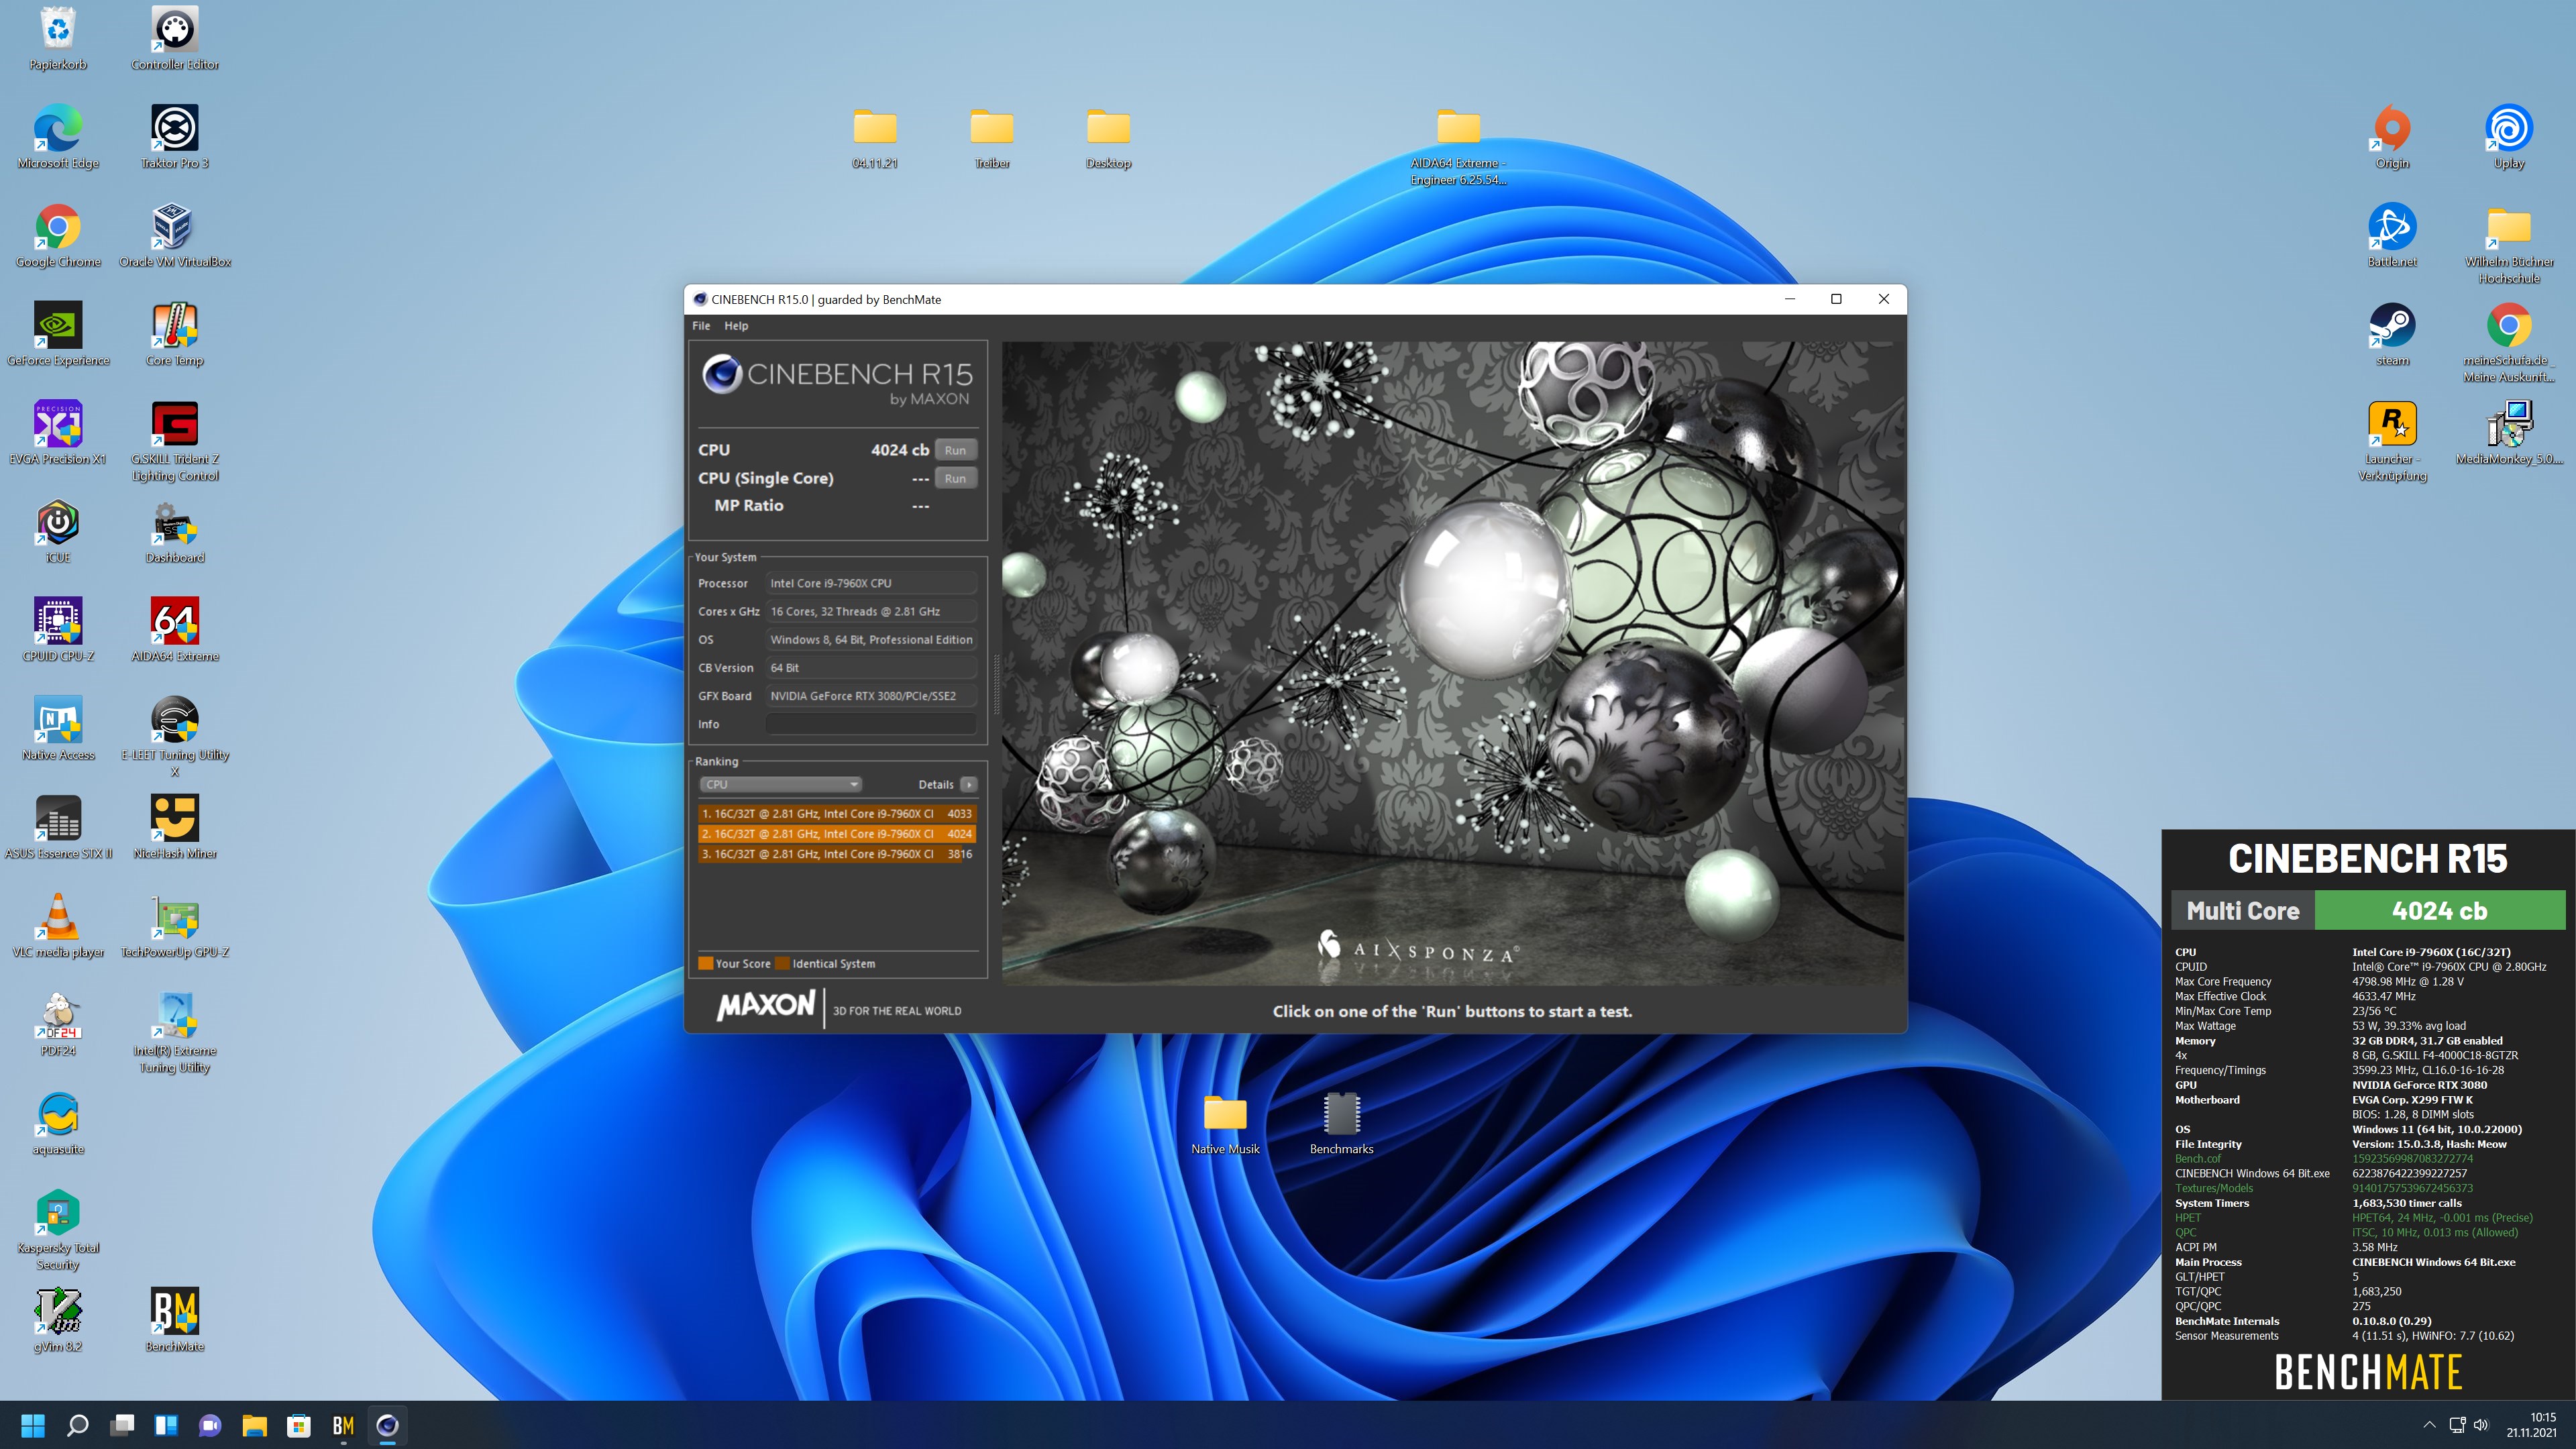2576x1449 pixels.
Task: Open File Explorer from taskbar
Action: 254,1425
